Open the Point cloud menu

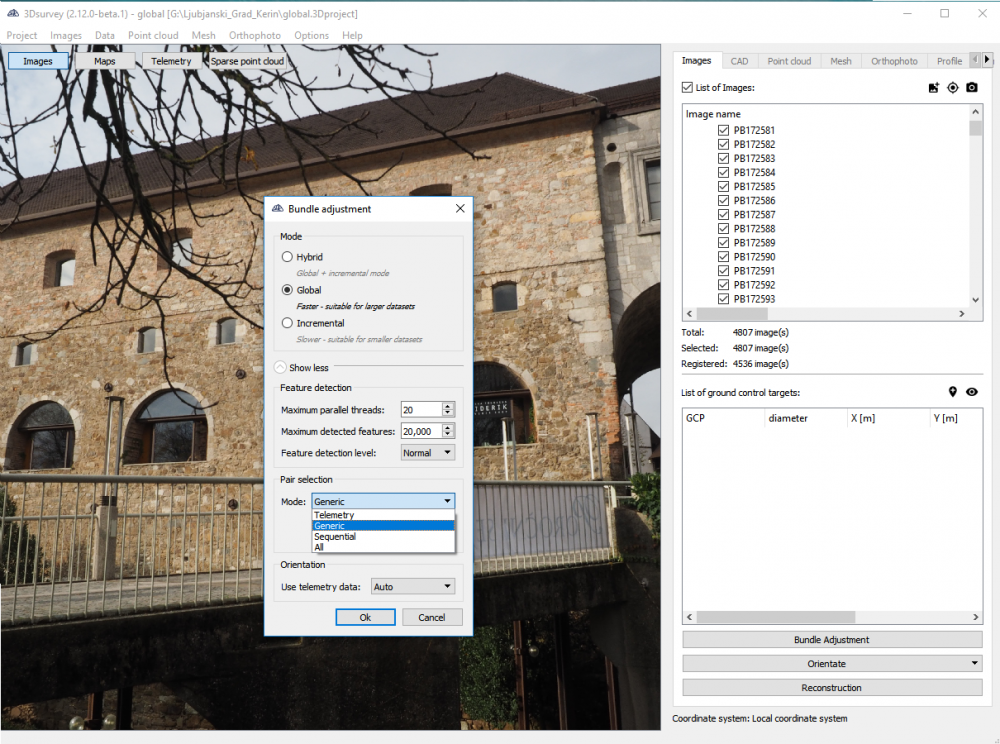click(x=153, y=35)
